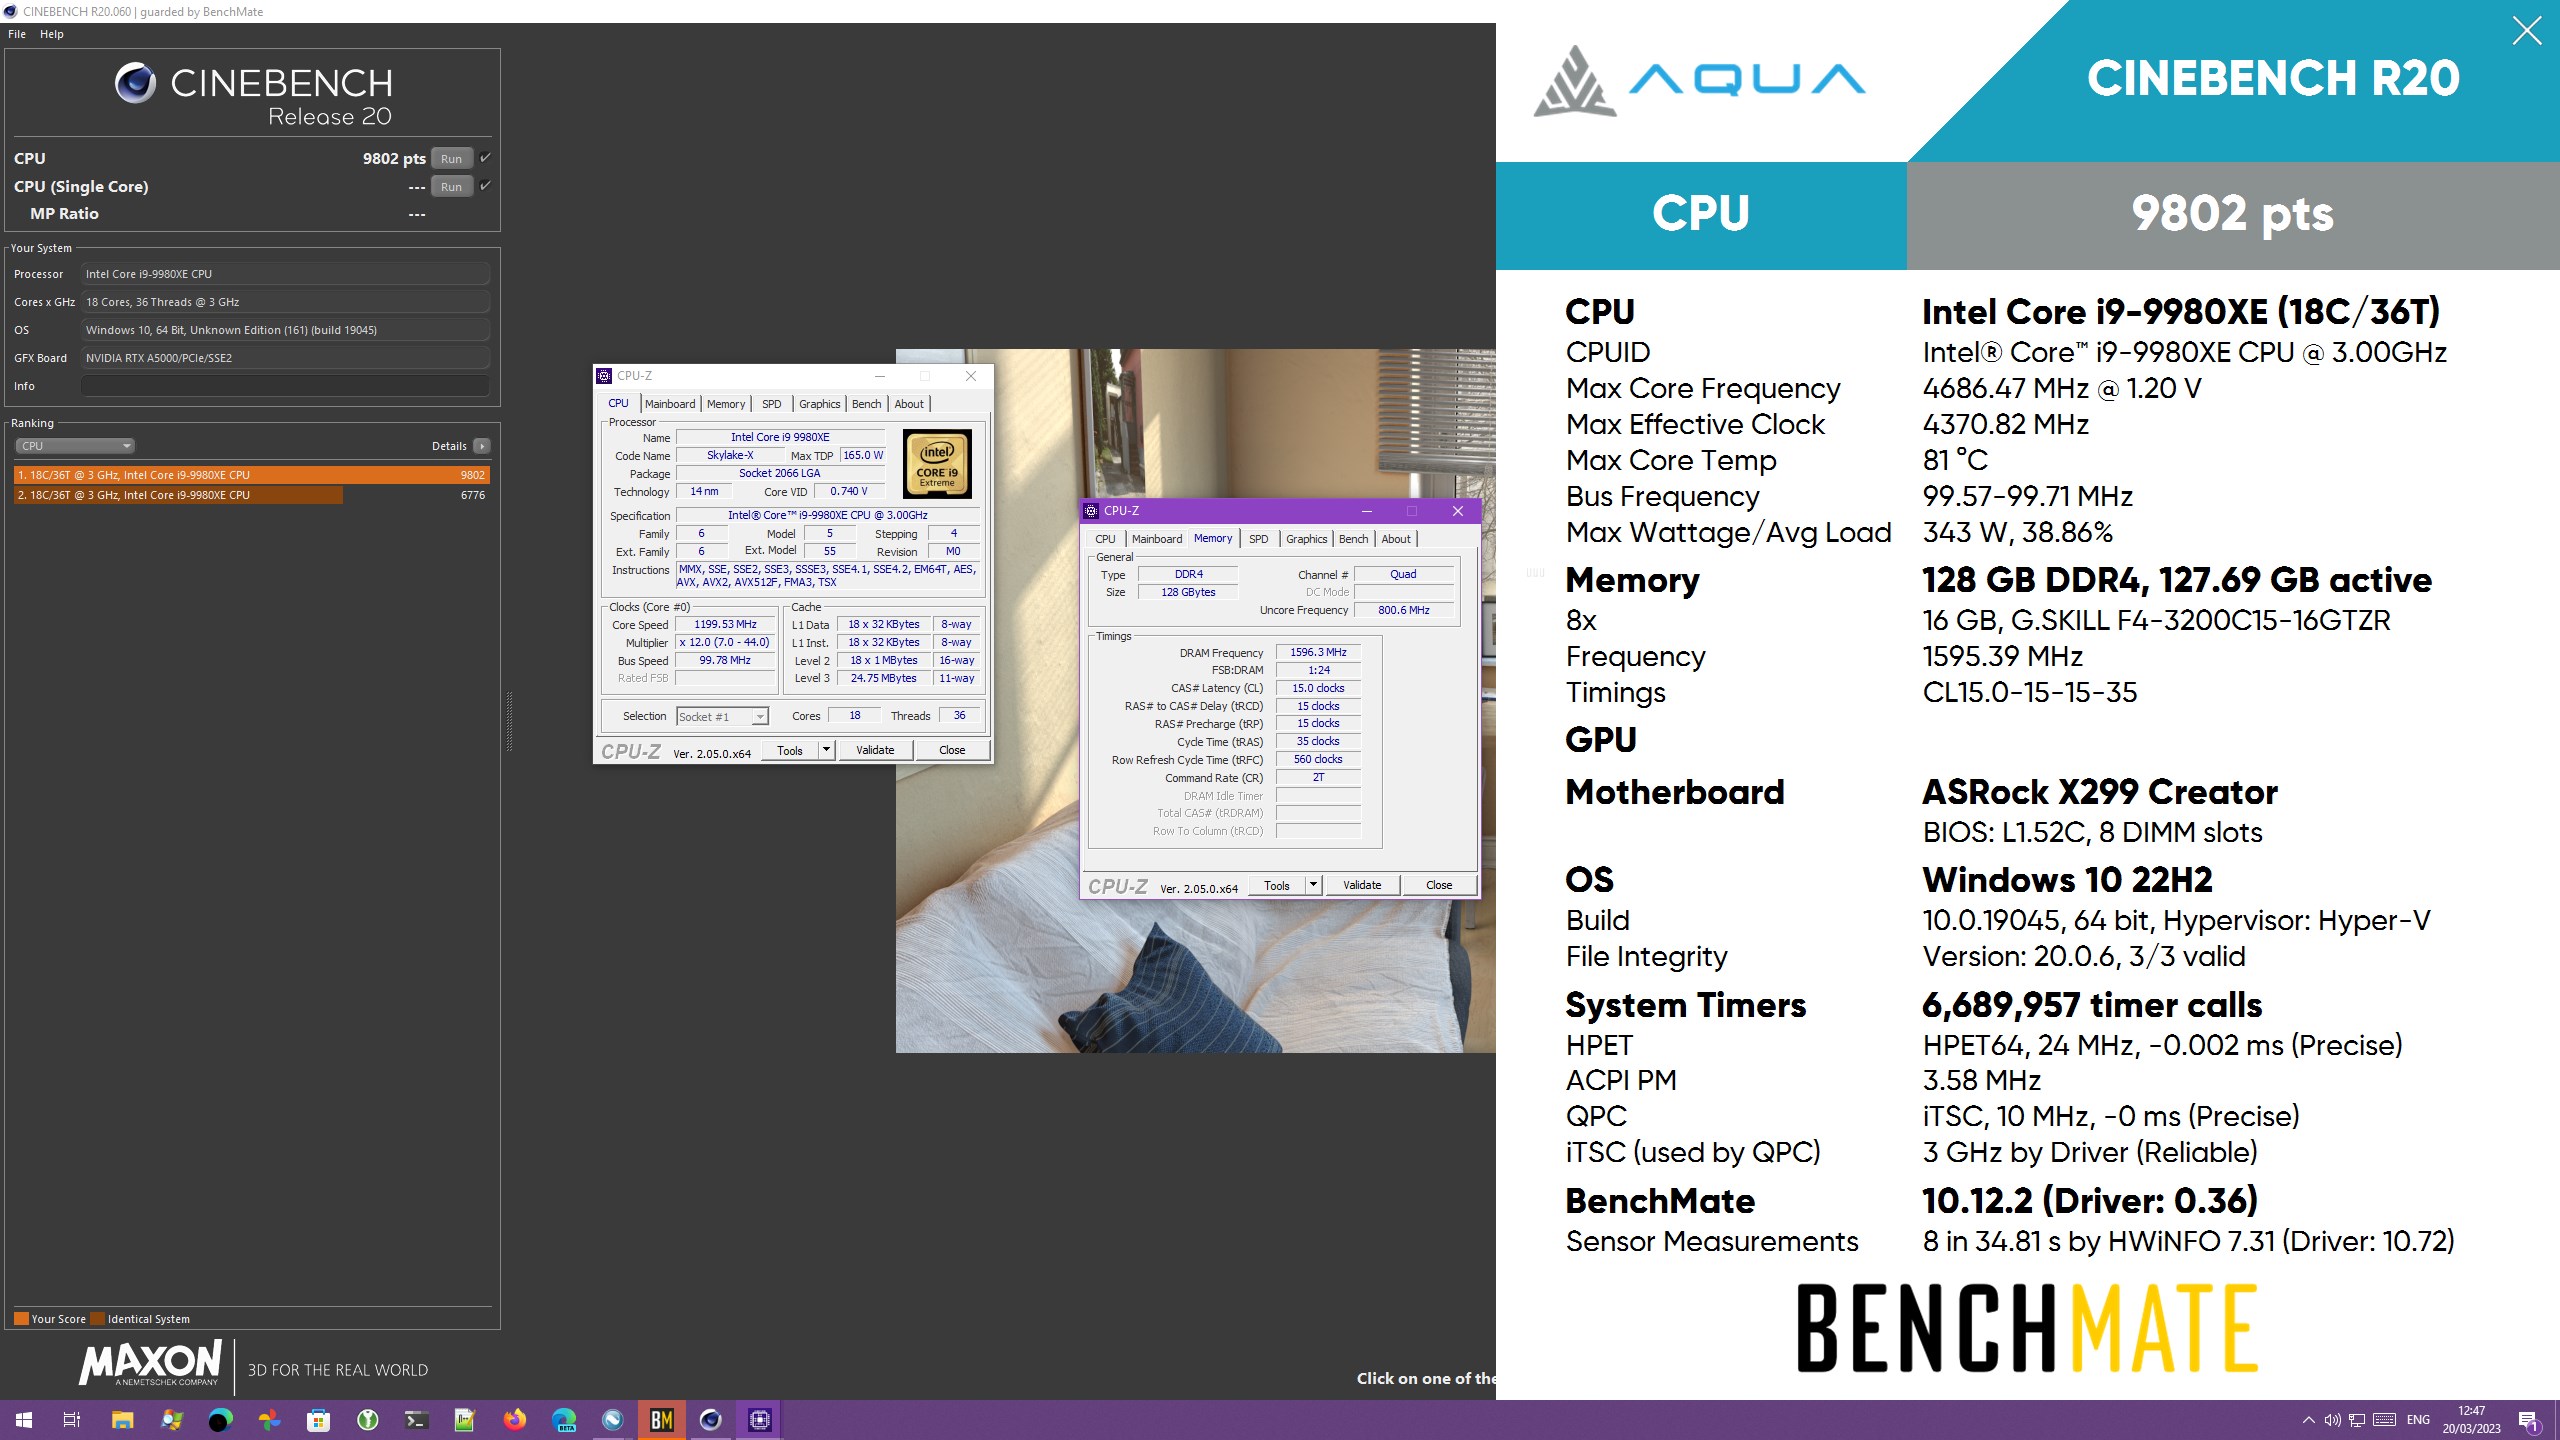The width and height of the screenshot is (2560, 1440).
Task: Run the CPU (Single Core) benchmark
Action: 452,186
